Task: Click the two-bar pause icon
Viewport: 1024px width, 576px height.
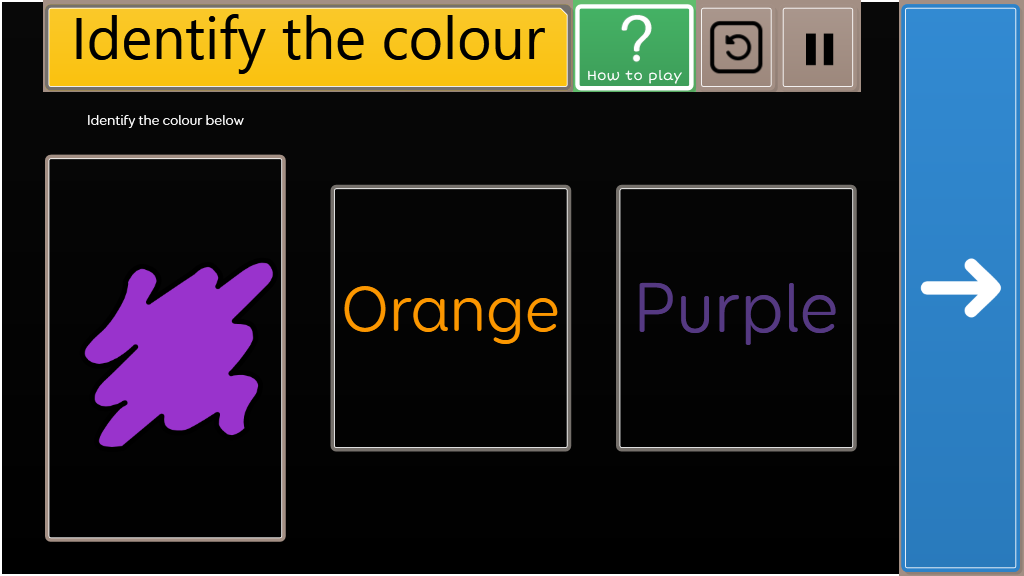Action: (x=819, y=49)
